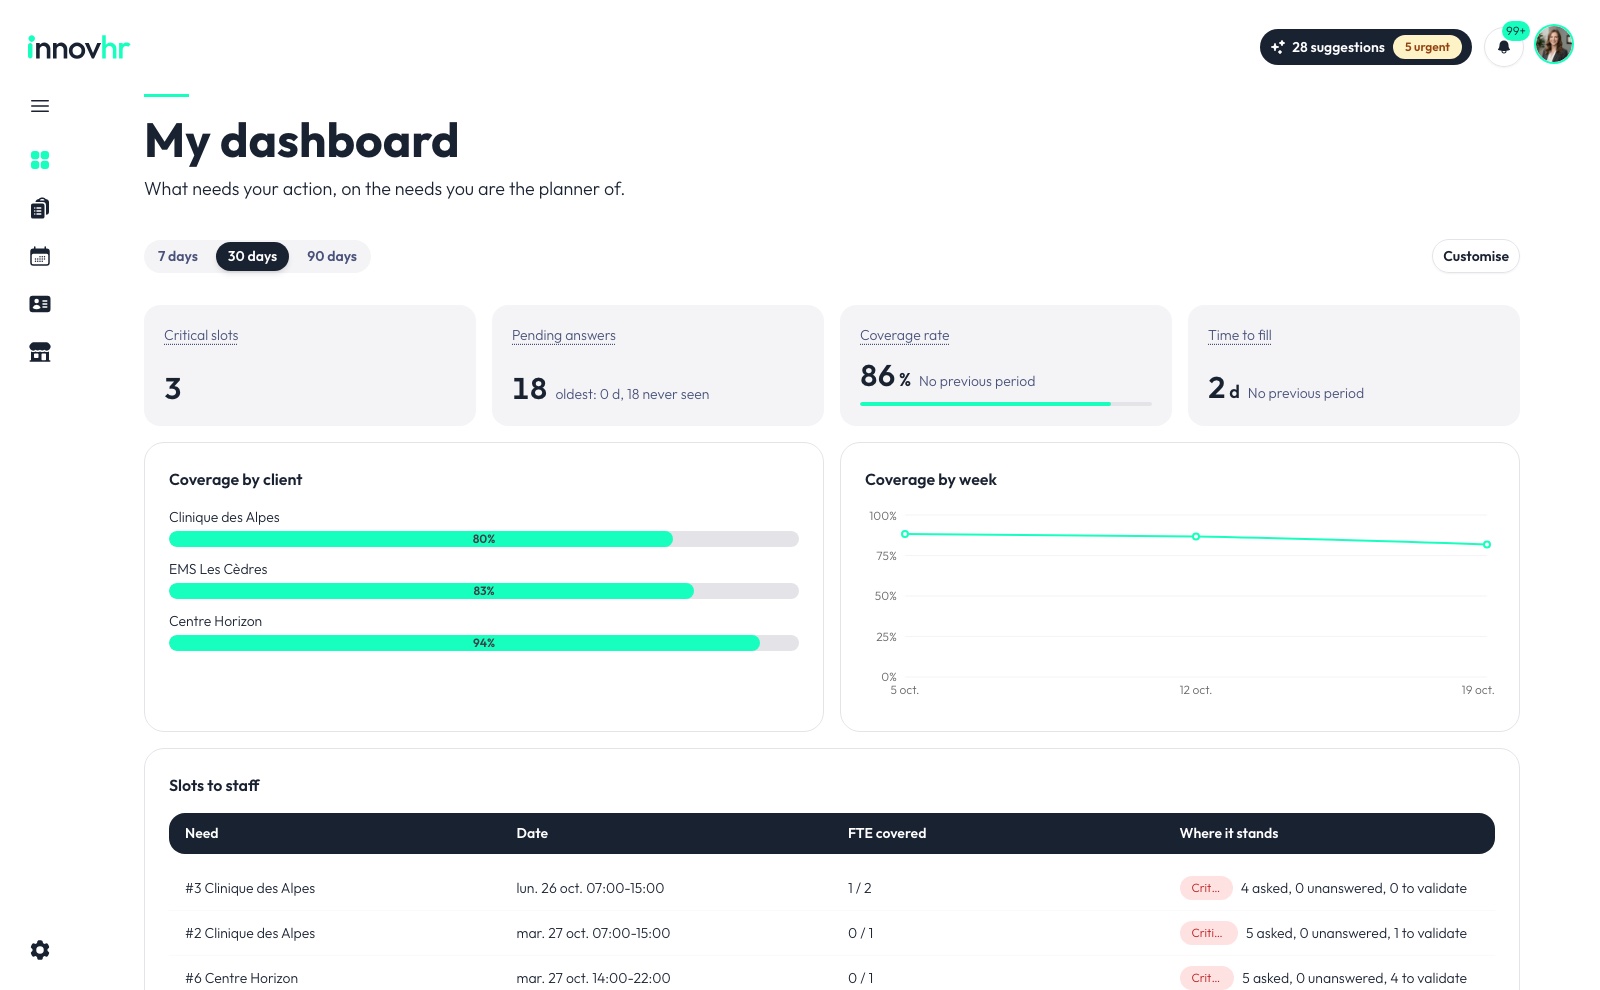Click the Coverage rate label

pyautogui.click(x=904, y=335)
